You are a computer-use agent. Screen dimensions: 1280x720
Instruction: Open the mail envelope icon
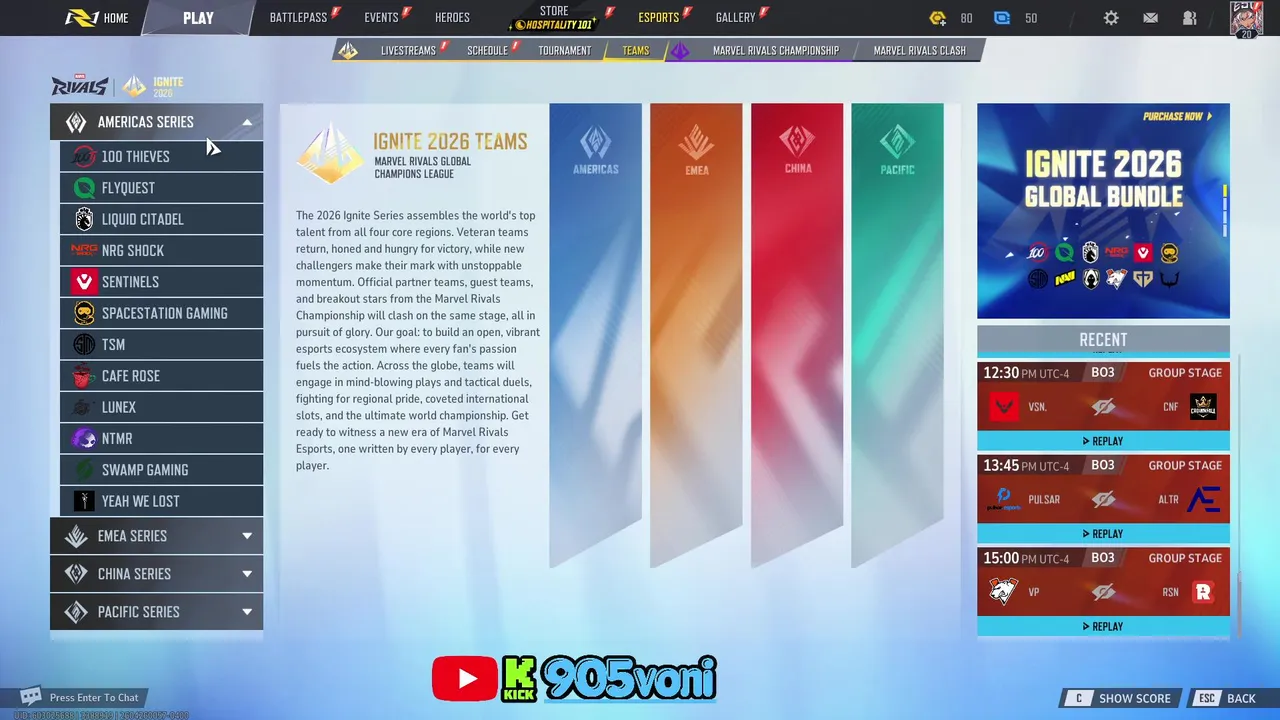1150,18
